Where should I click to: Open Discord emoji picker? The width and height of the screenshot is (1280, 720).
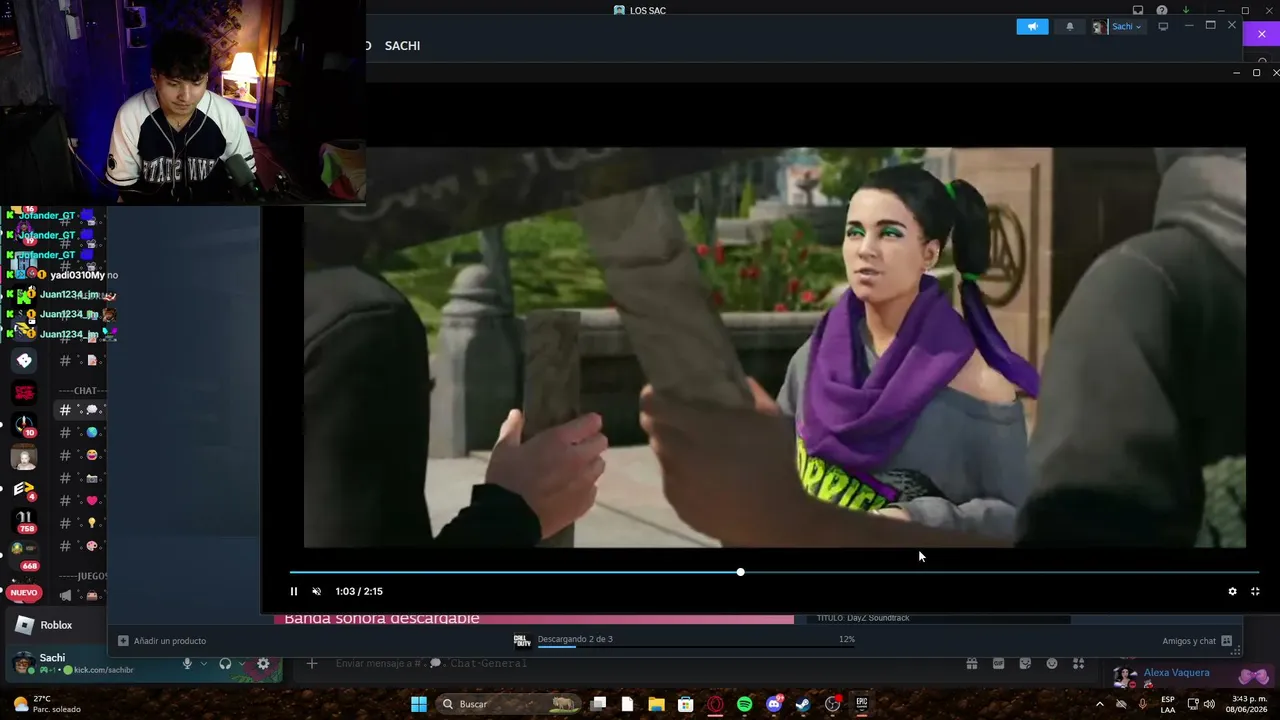(x=1051, y=663)
